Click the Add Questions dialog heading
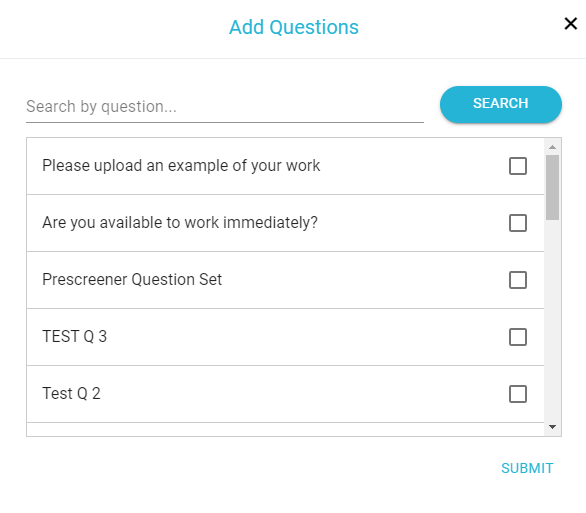Image resolution: width=586 pixels, height=513 pixels. [294, 27]
